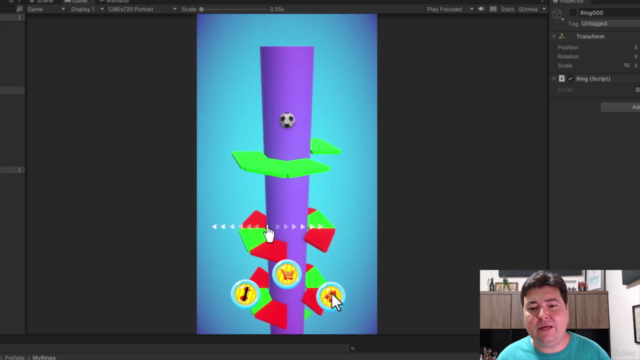This screenshot has height=360, width=640.
Task: Open the Gizmos dropdown arrow
Action: pos(544,9)
